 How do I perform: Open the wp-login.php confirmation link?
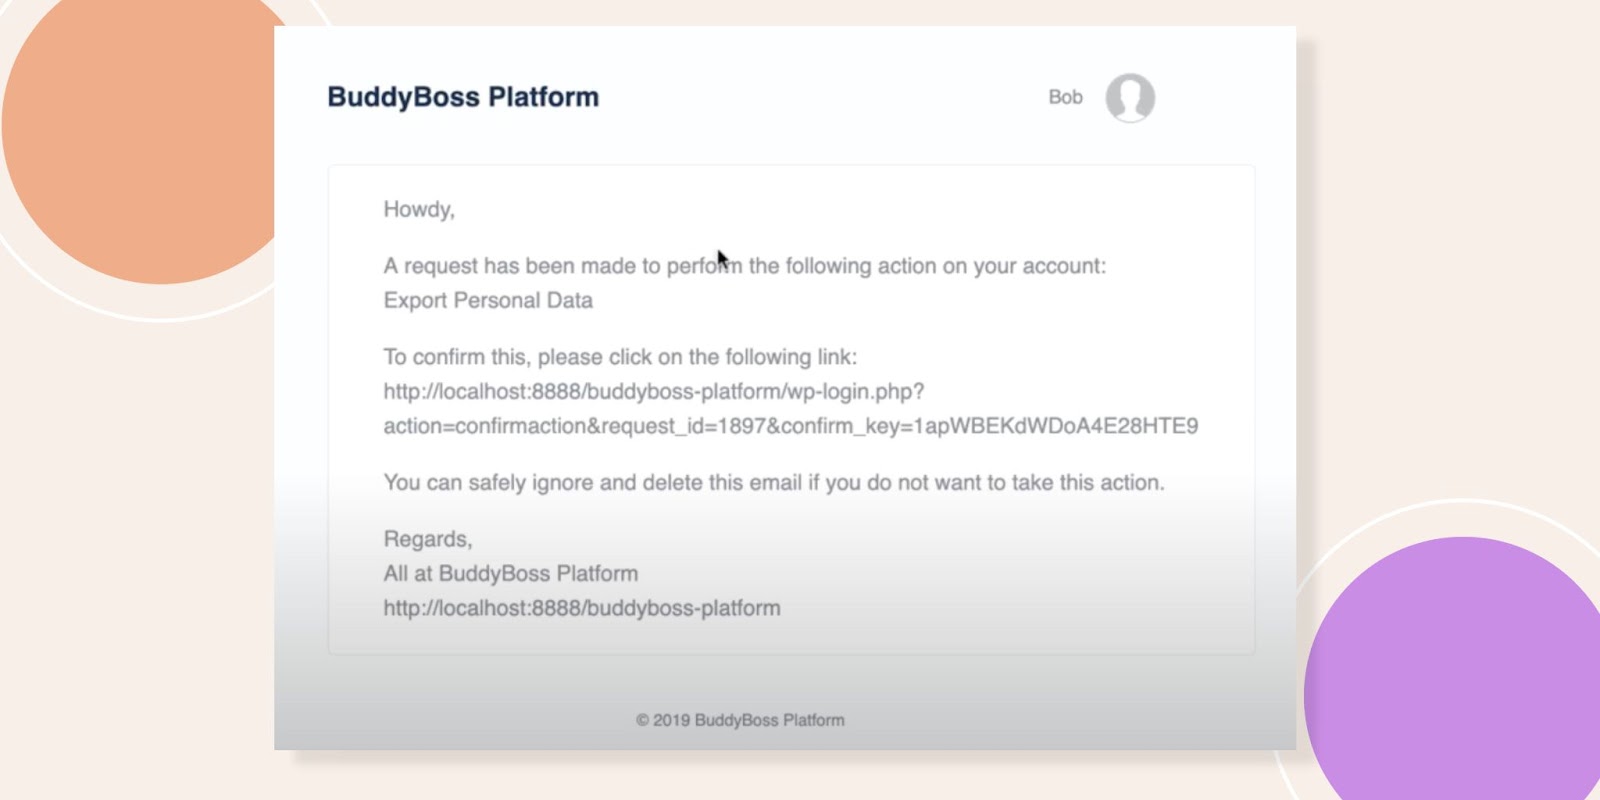[654, 391]
